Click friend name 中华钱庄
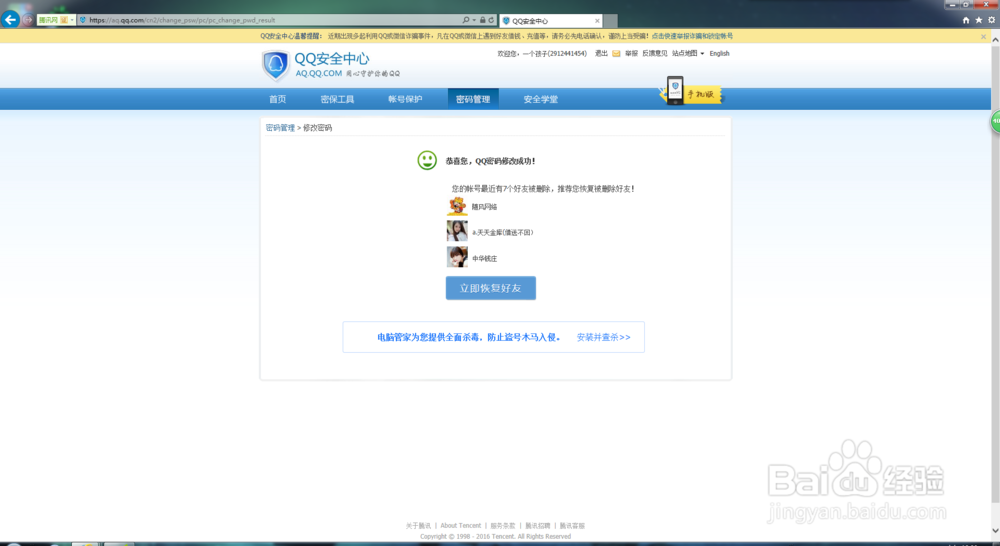1000x546 pixels. tap(485, 258)
